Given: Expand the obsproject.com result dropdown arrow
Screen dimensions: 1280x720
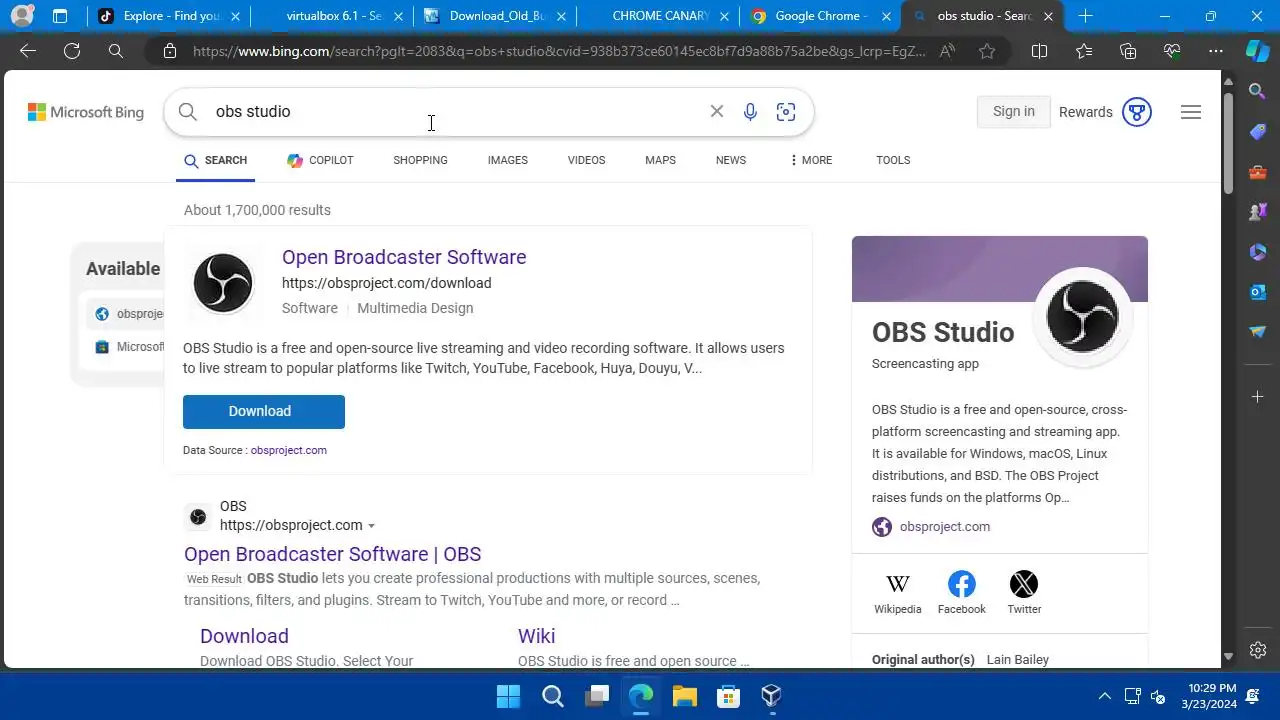Looking at the screenshot, I should [371, 526].
